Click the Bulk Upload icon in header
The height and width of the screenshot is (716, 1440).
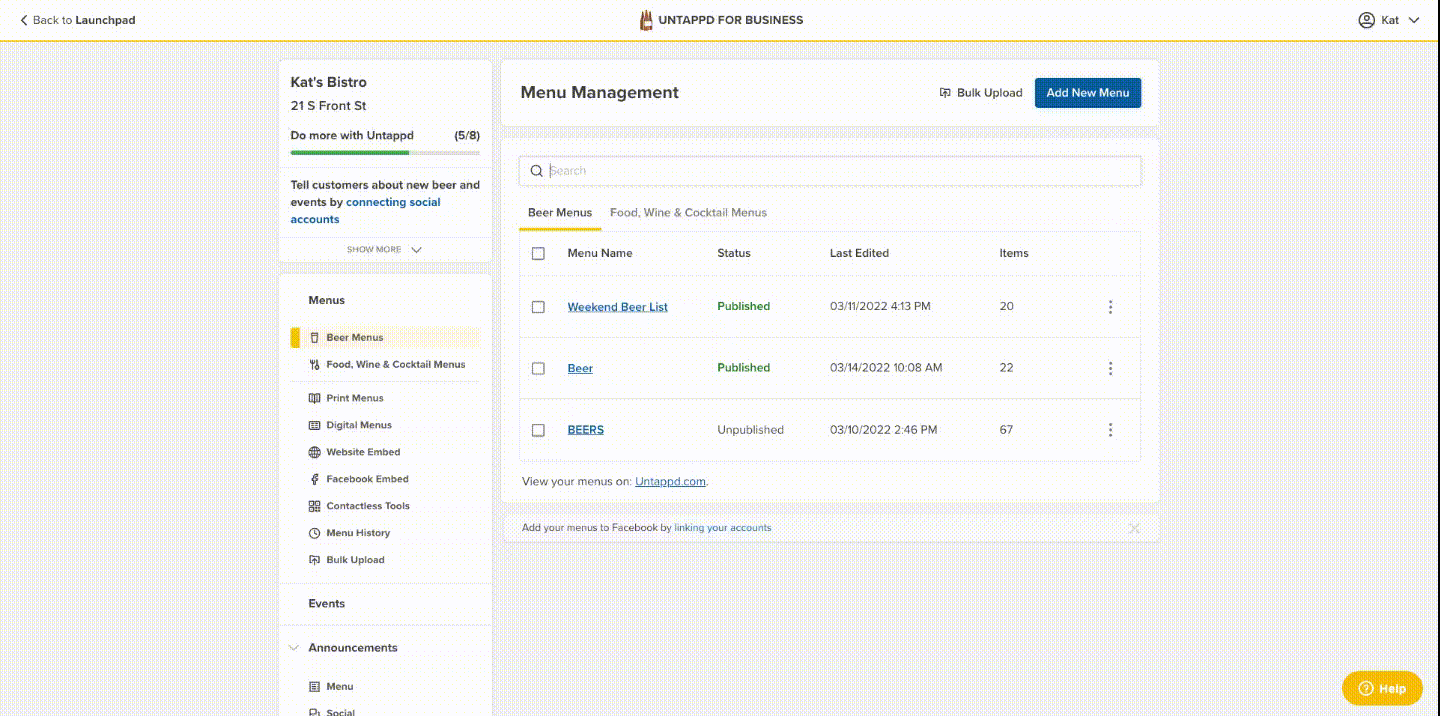[x=945, y=93]
